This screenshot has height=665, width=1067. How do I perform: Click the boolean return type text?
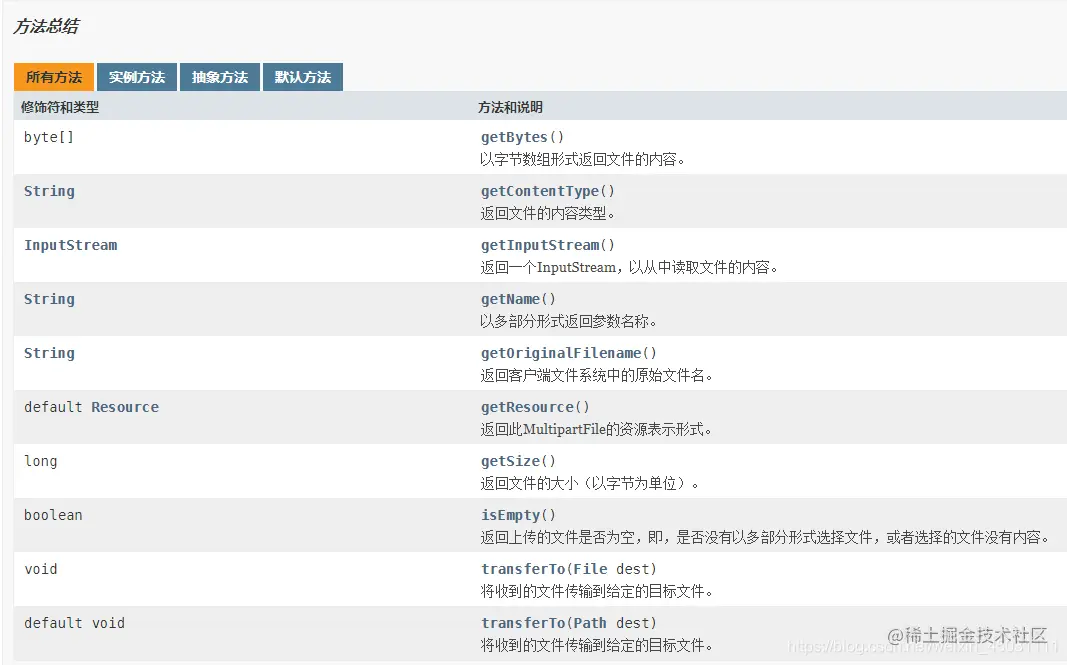[x=53, y=515]
